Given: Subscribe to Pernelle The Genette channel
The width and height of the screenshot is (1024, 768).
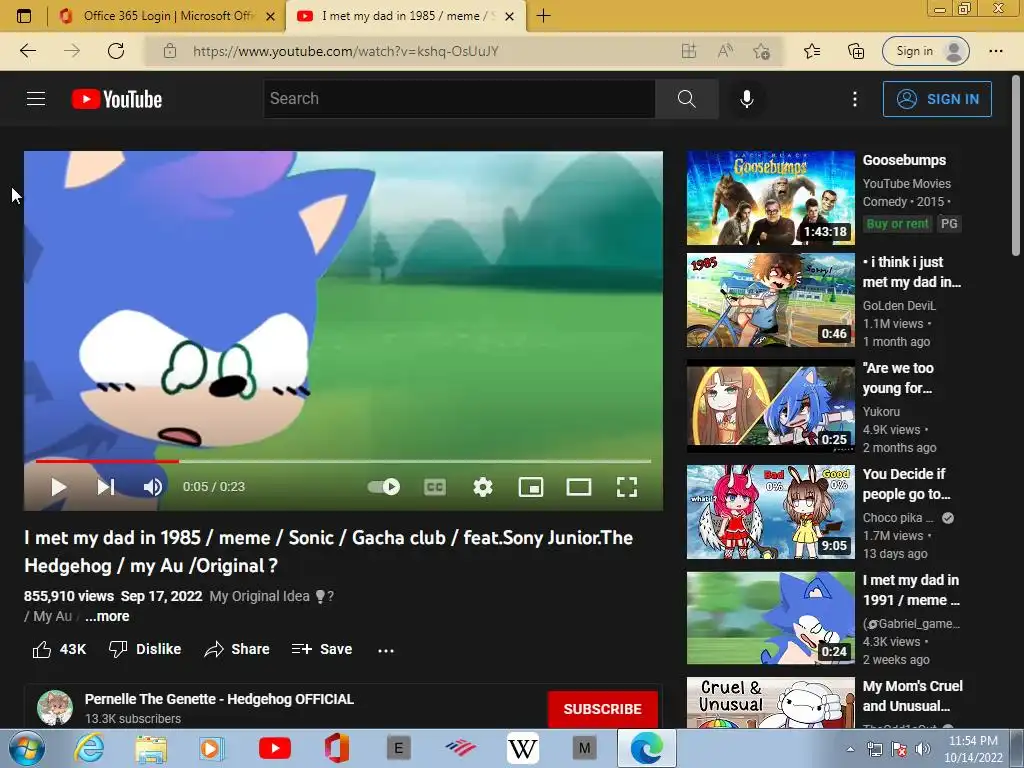Looking at the screenshot, I should [x=602, y=709].
